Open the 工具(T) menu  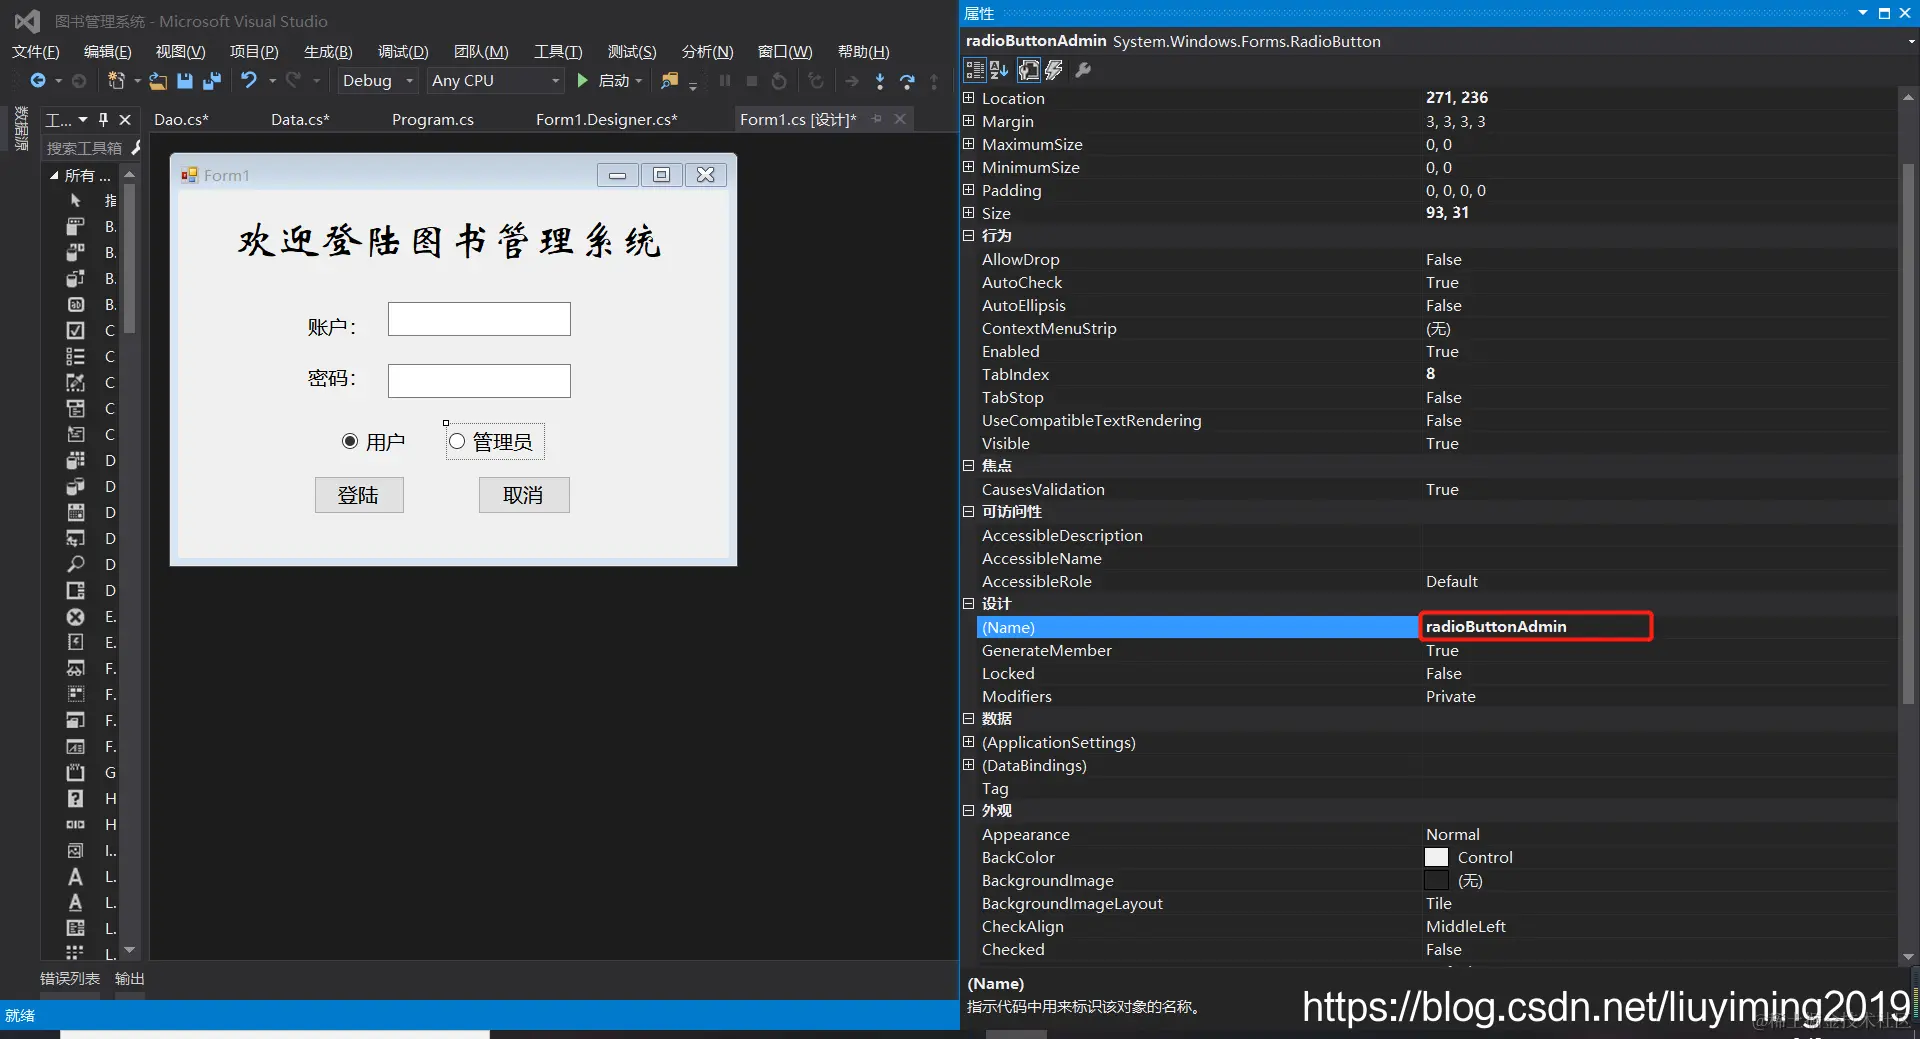point(558,52)
